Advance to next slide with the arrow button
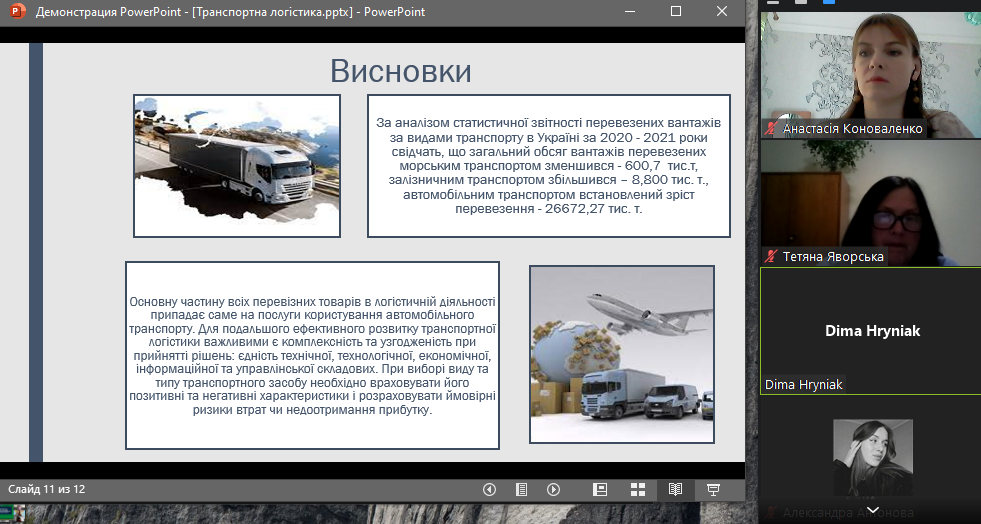The width and height of the screenshot is (981, 524). click(553, 489)
